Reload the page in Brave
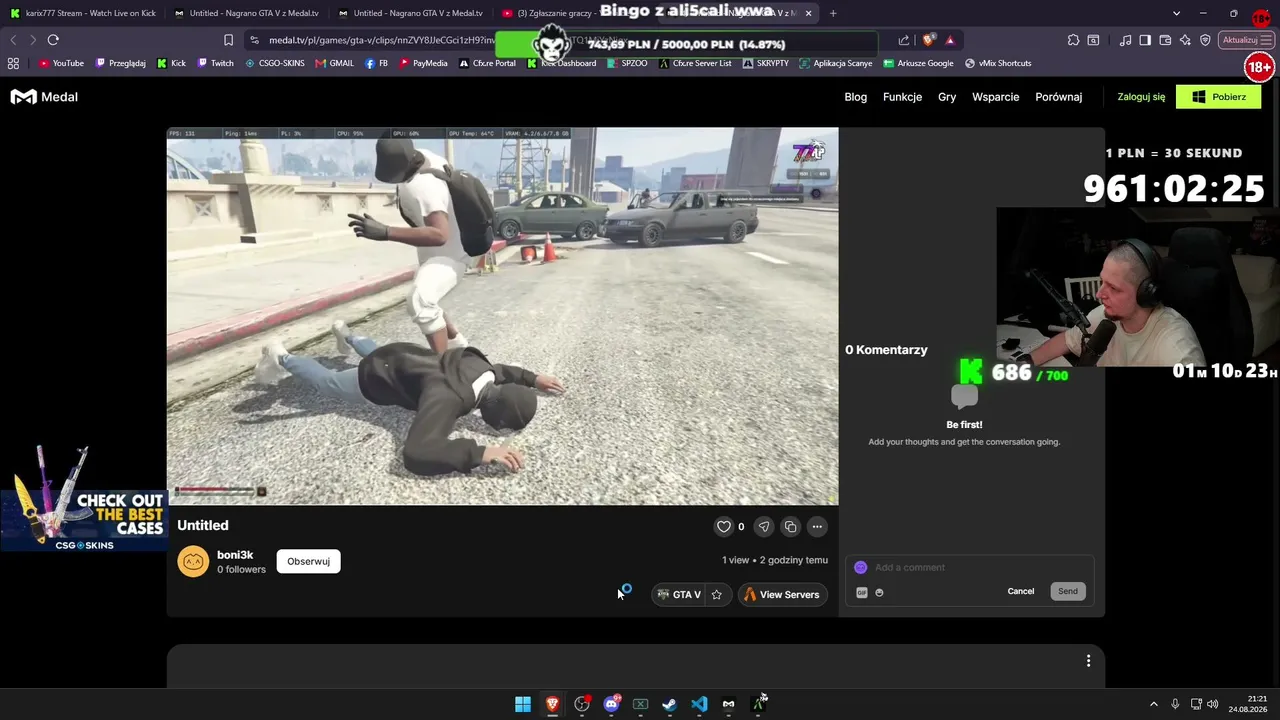 53,40
